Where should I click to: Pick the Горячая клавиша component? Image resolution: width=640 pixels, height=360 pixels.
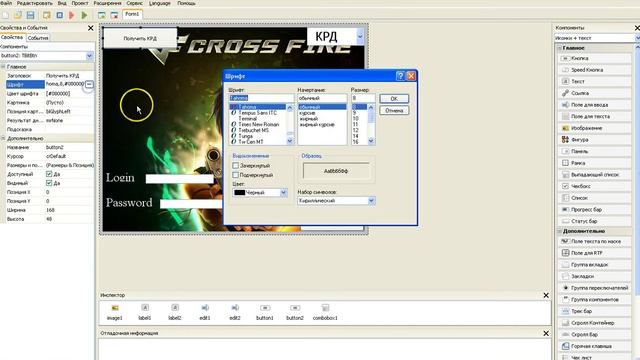(594, 346)
